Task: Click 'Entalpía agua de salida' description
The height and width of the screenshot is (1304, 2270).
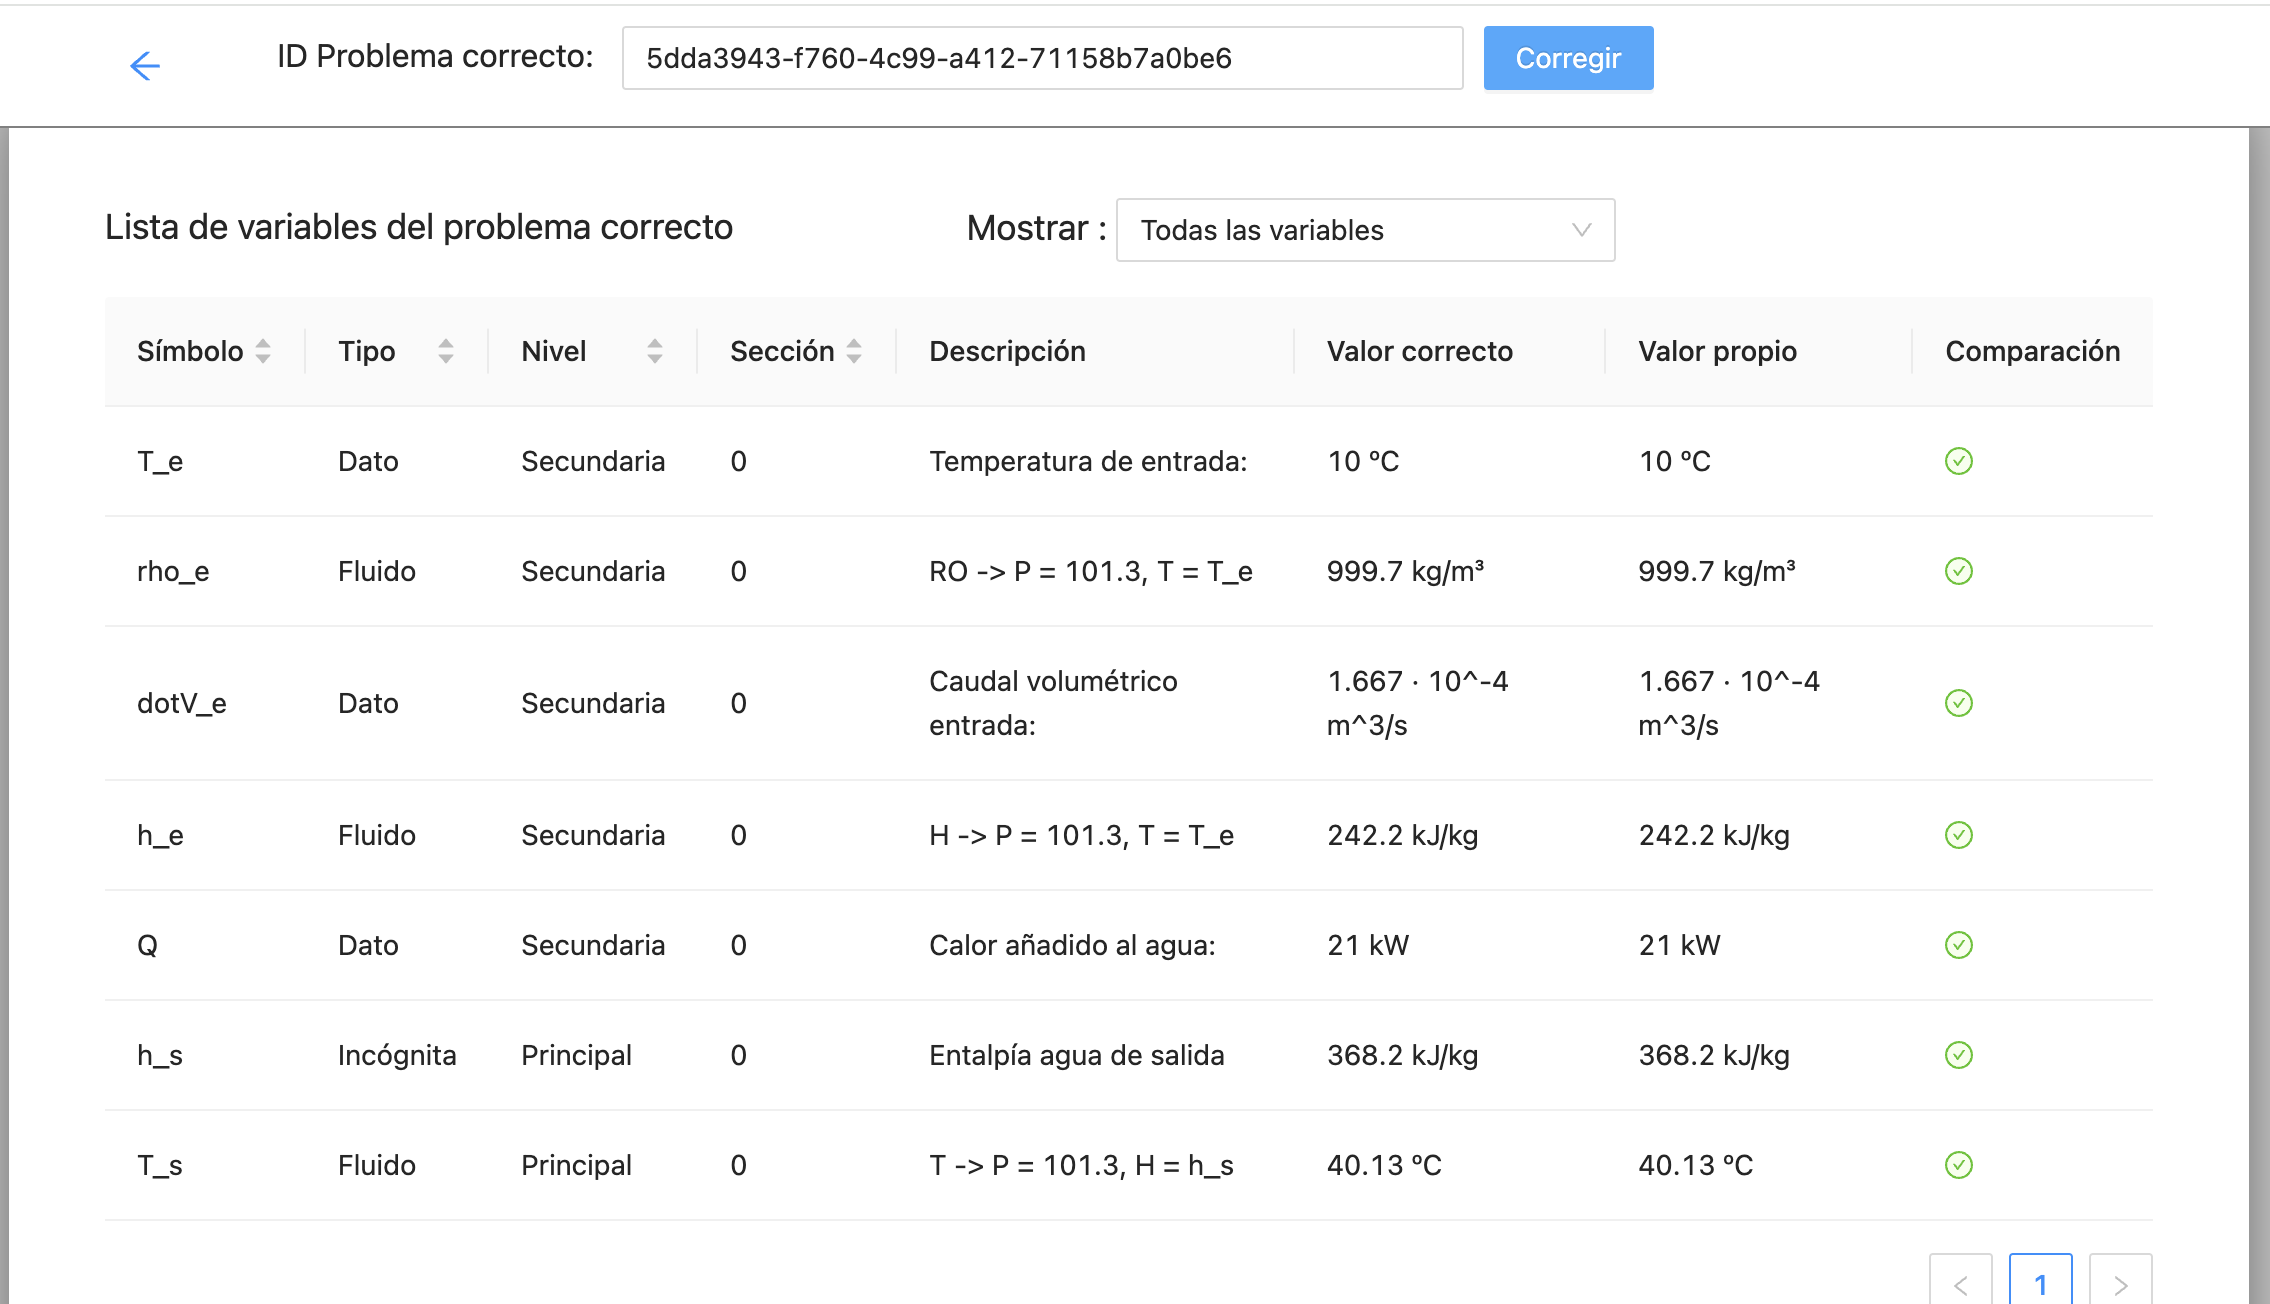Action: (1076, 1055)
